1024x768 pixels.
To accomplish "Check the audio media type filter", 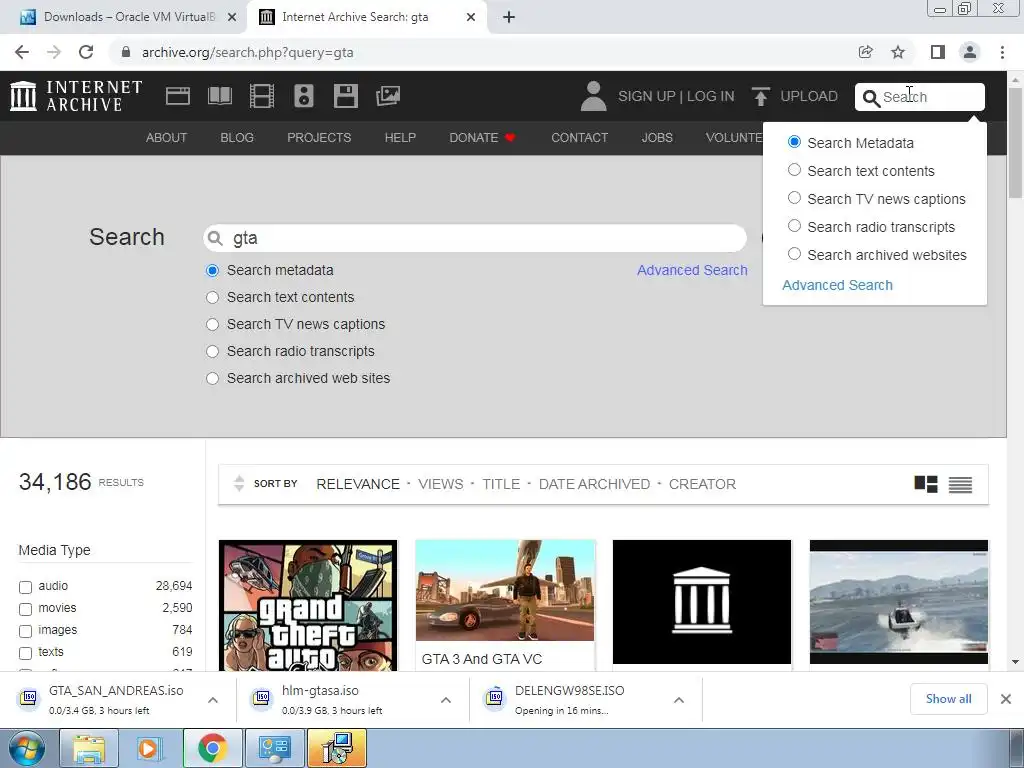I will coord(25,587).
